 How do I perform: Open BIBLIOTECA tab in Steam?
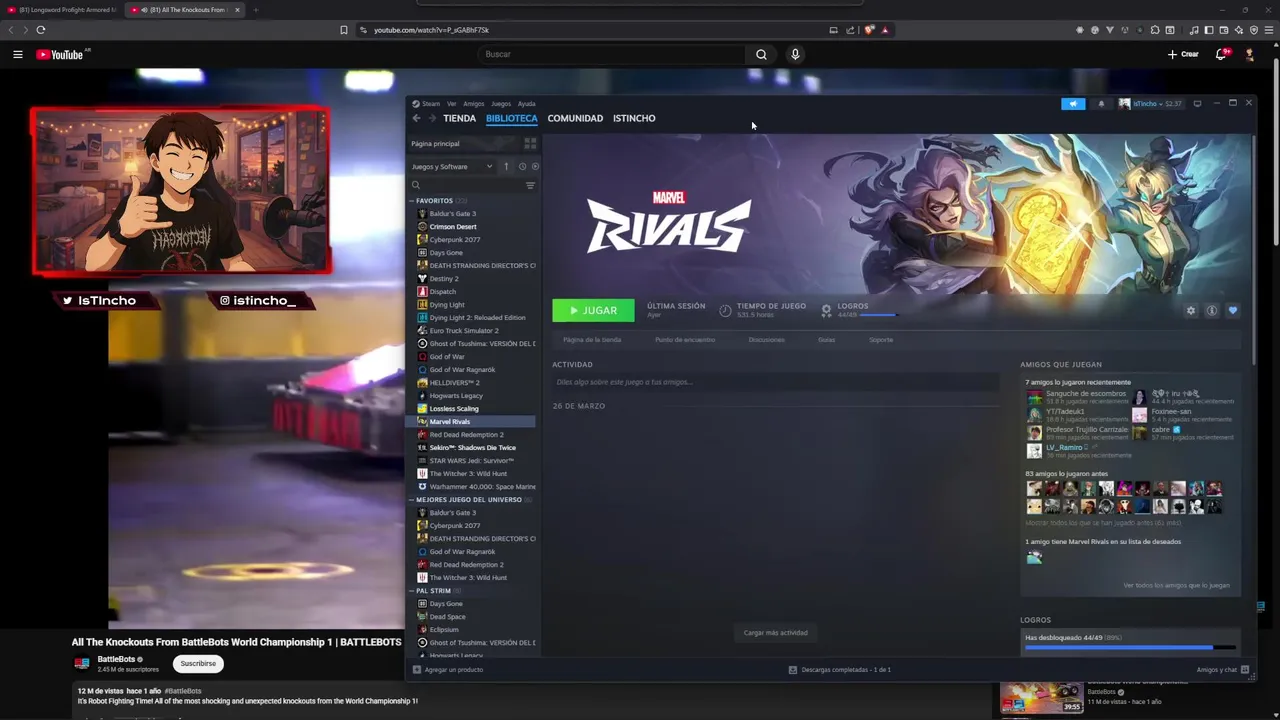tap(511, 118)
